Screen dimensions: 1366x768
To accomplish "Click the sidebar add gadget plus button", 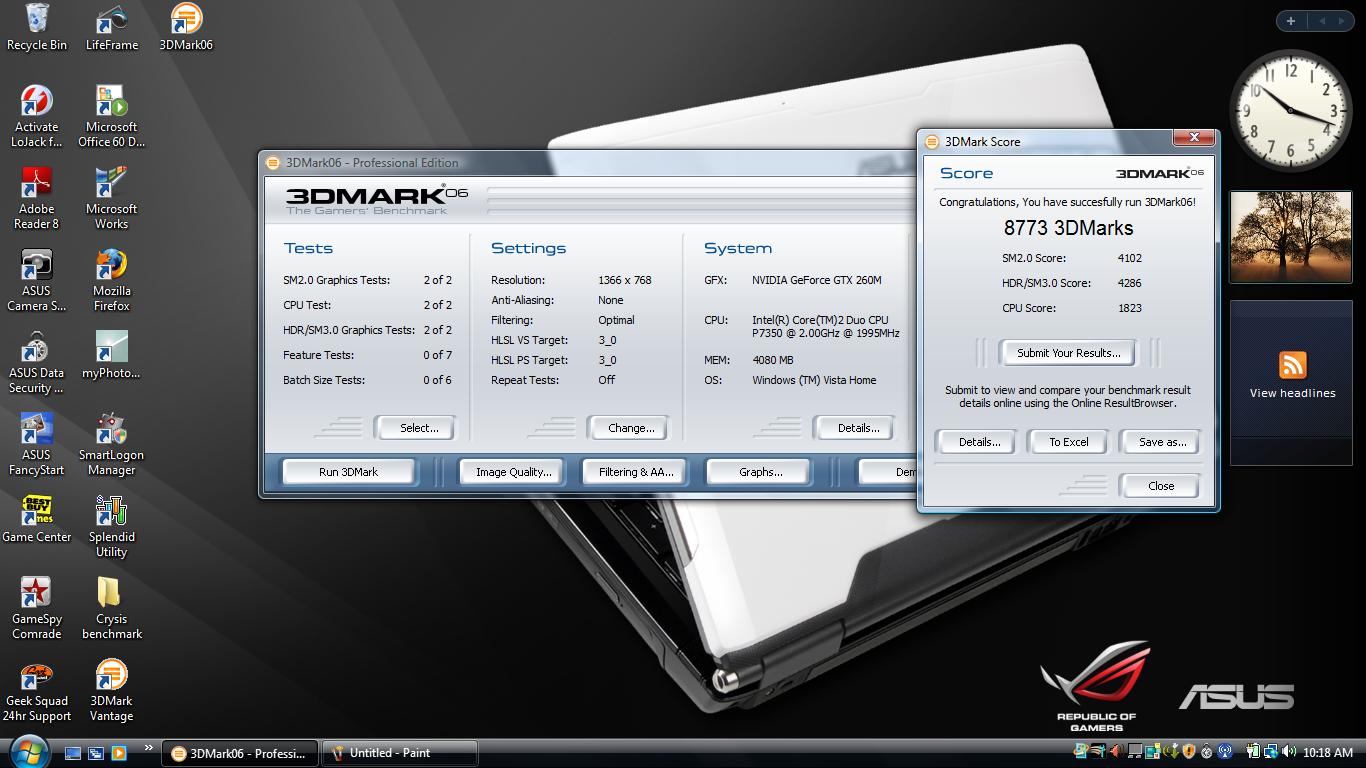I will [x=1291, y=20].
